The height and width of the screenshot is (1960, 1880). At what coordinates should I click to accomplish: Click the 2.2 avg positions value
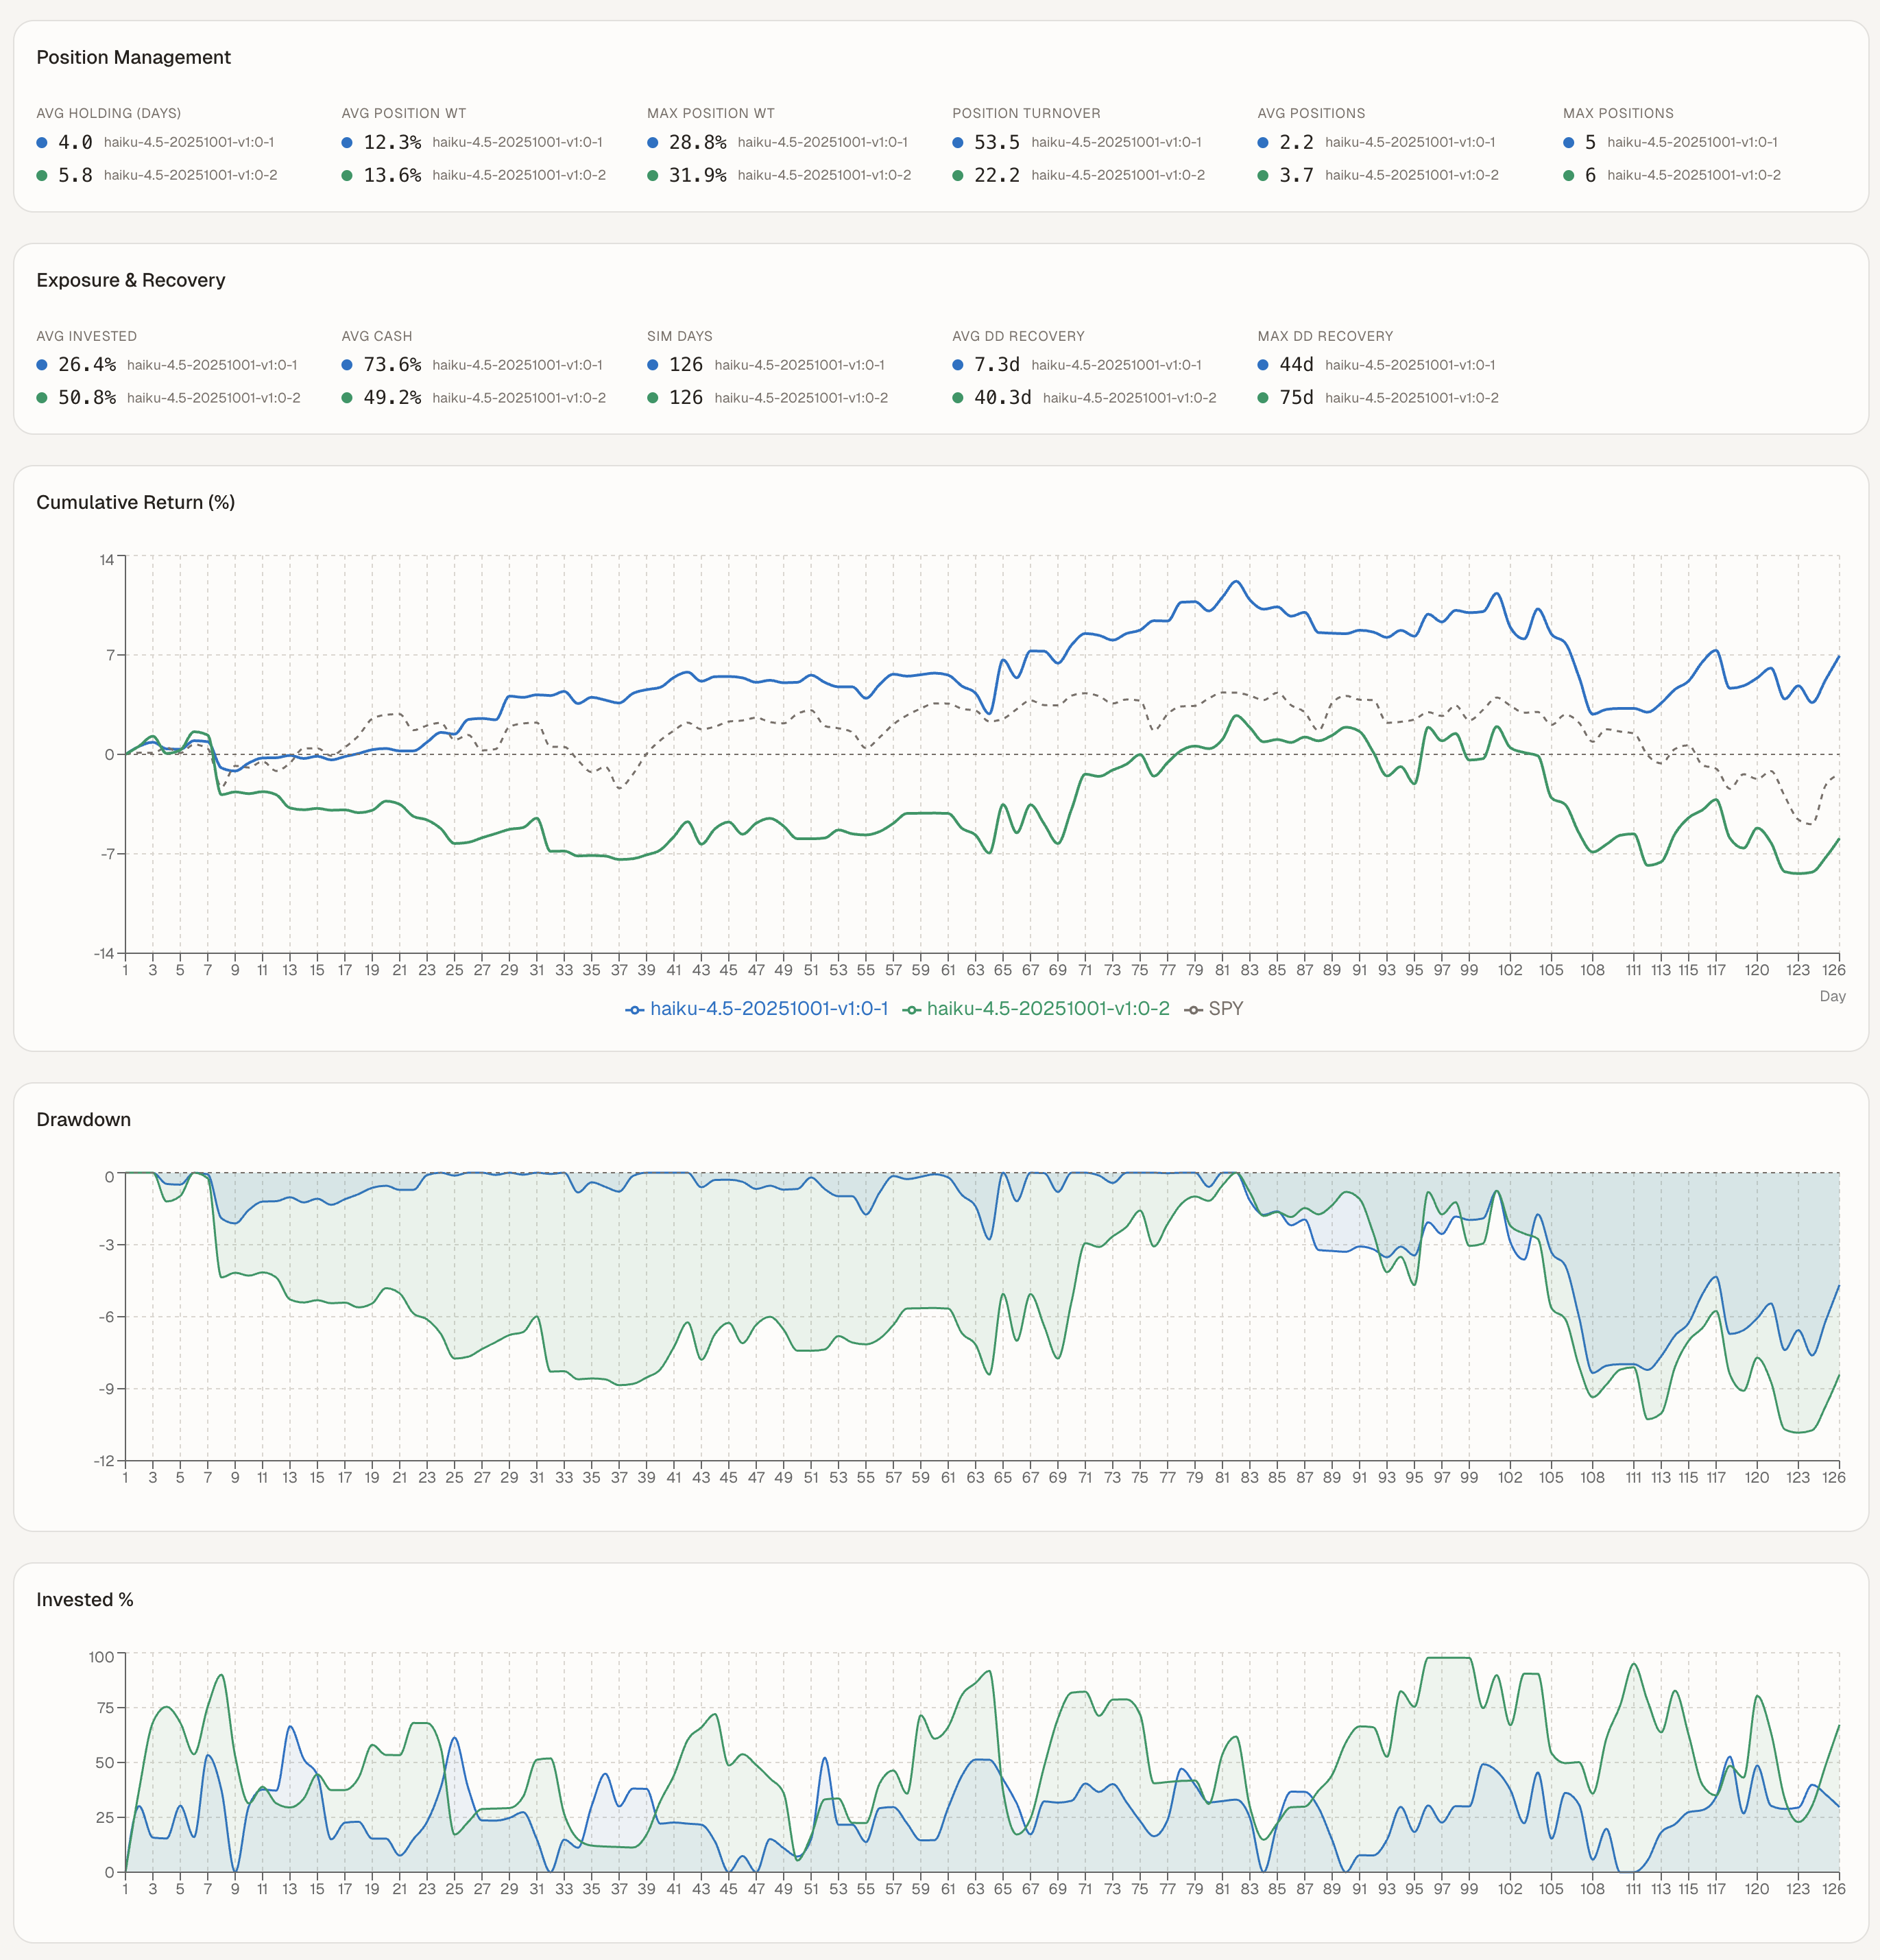(x=1296, y=143)
